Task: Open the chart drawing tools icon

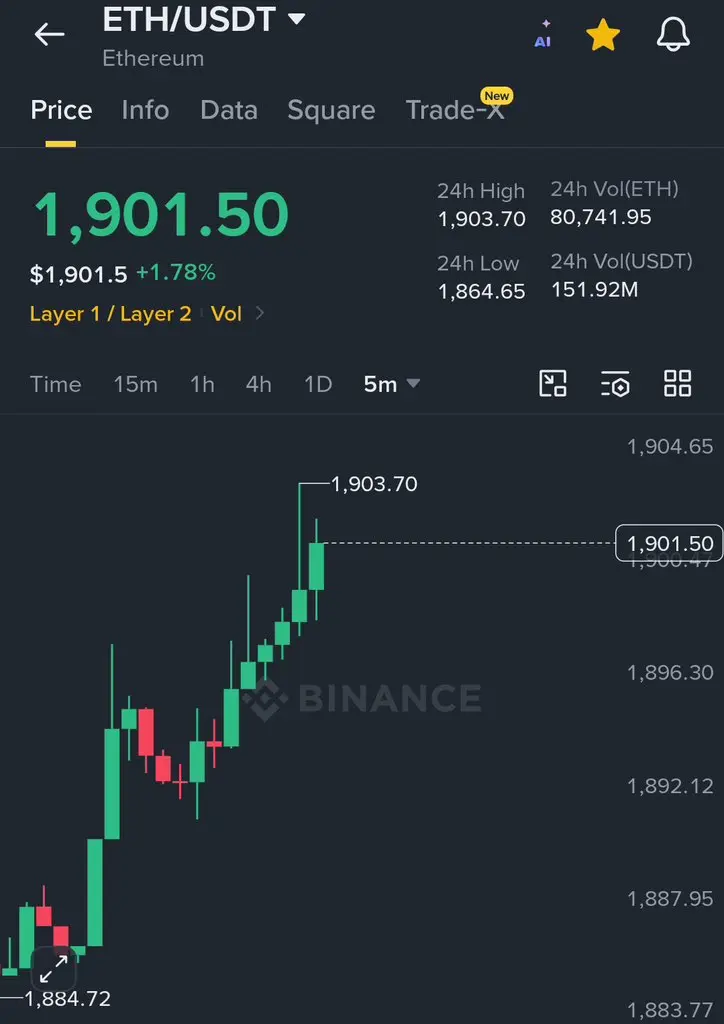Action: (x=552, y=383)
